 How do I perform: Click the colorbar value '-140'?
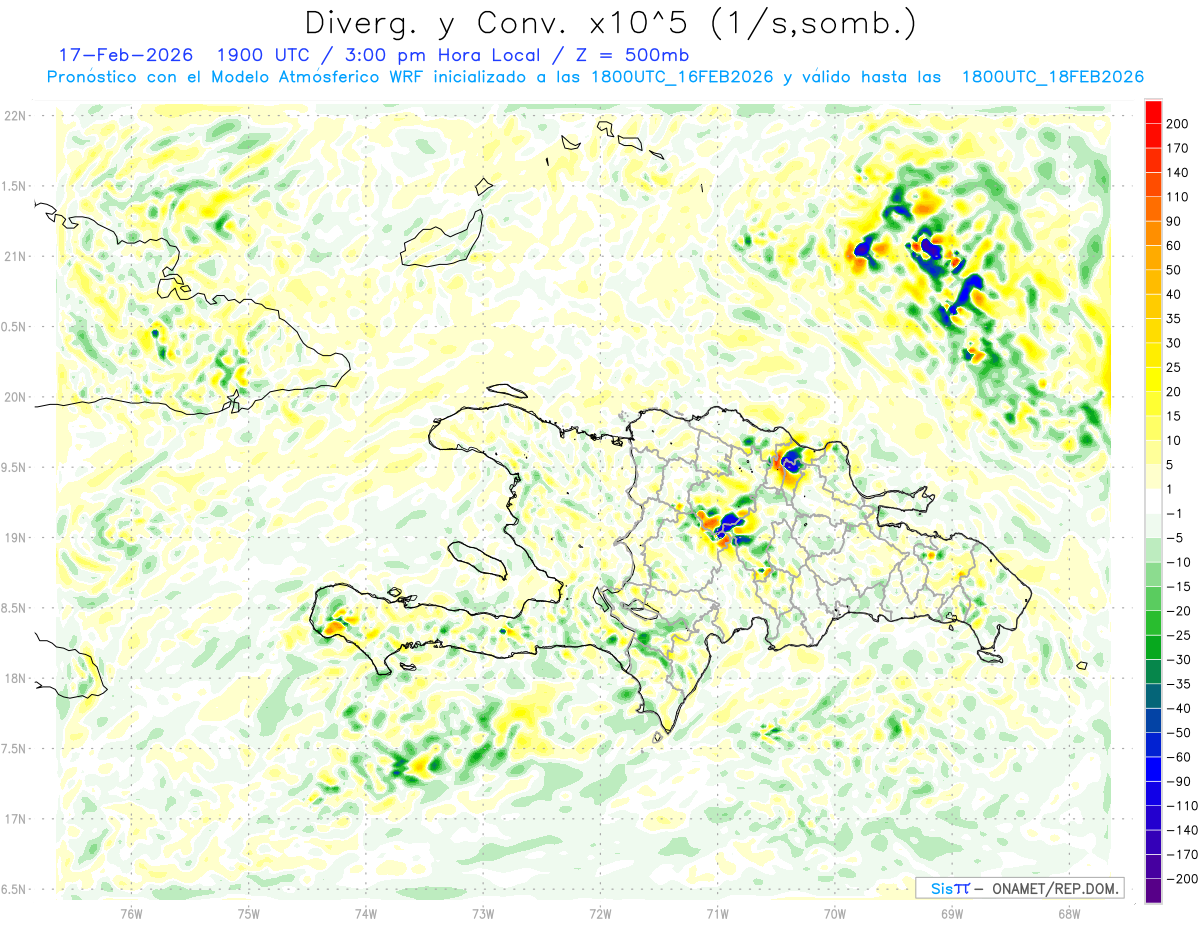(1184, 830)
